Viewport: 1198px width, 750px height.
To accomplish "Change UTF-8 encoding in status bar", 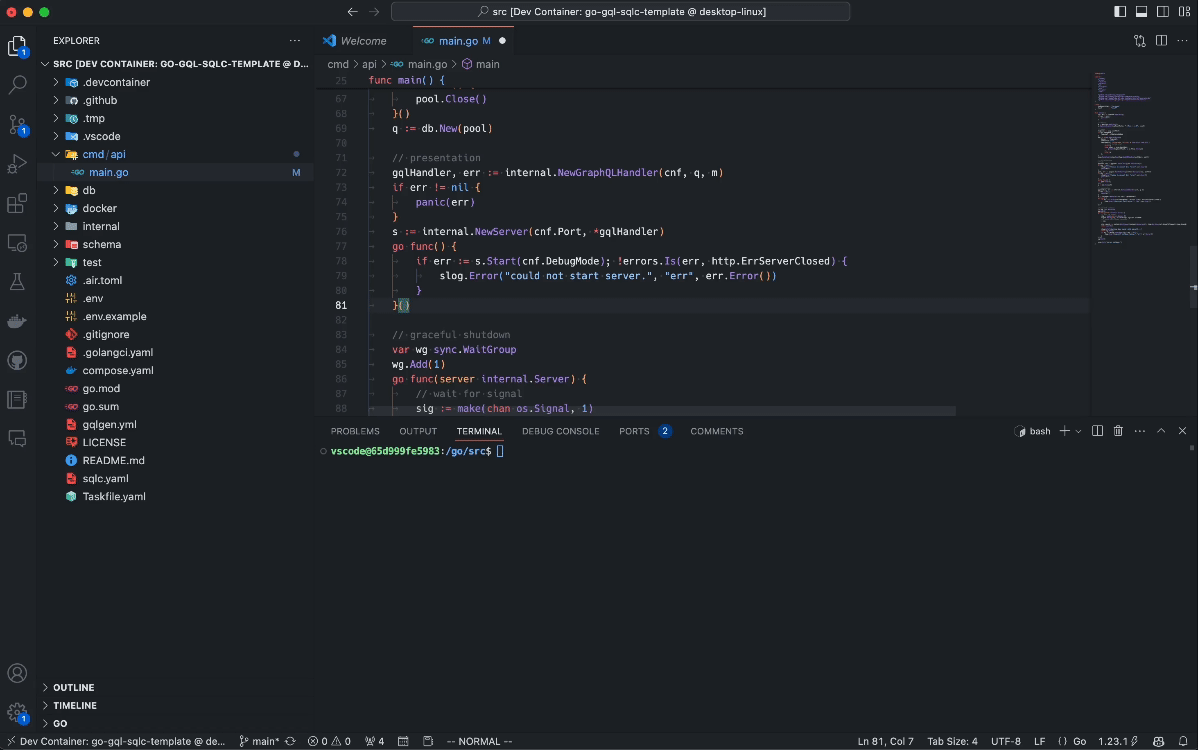I will tap(1005, 741).
